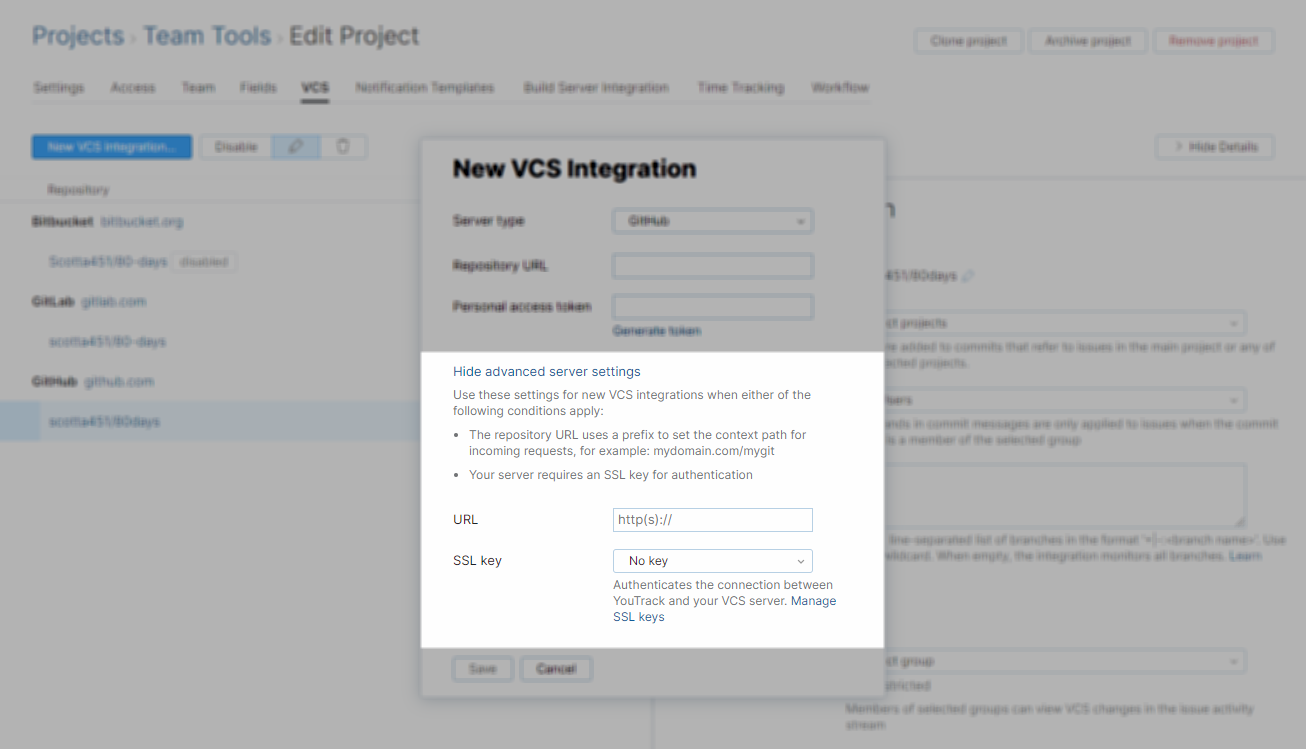Open the SSL key dropdown set to No key
This screenshot has width=1306, height=749.
712,560
